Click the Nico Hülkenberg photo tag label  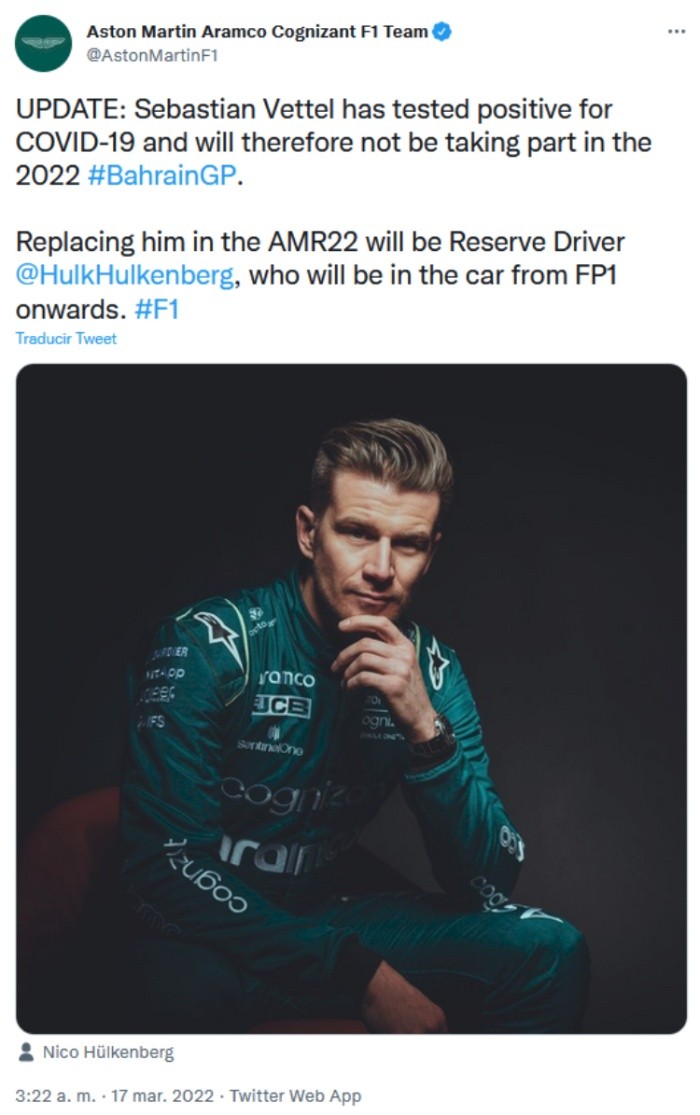tap(108, 1052)
